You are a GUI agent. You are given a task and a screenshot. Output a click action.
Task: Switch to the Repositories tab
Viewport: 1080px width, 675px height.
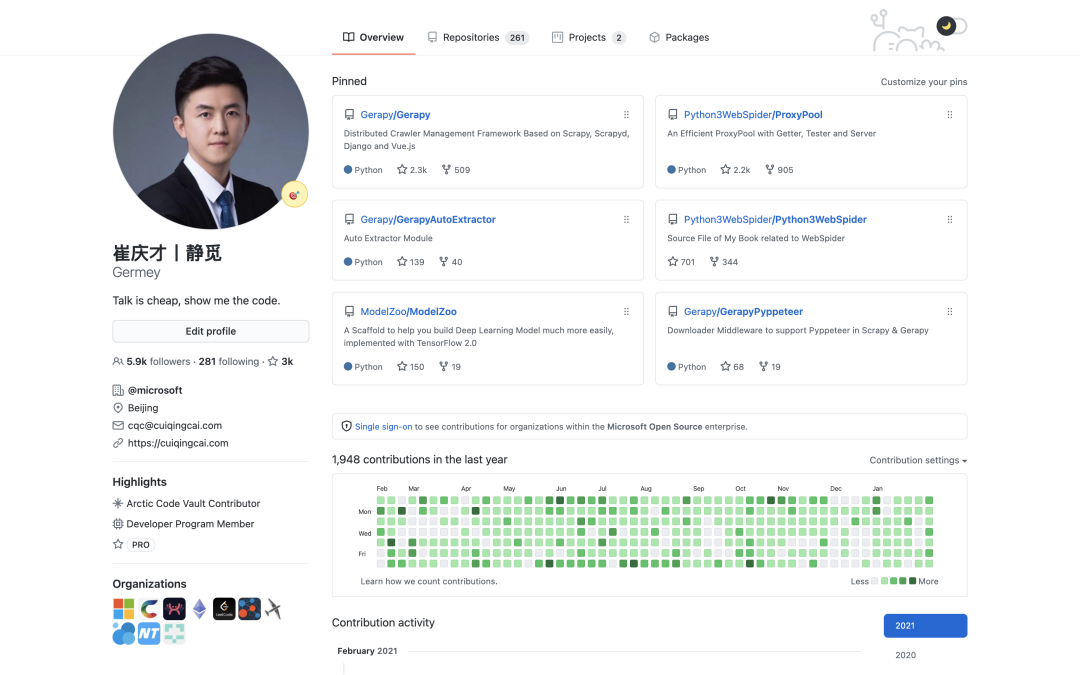[477, 37]
